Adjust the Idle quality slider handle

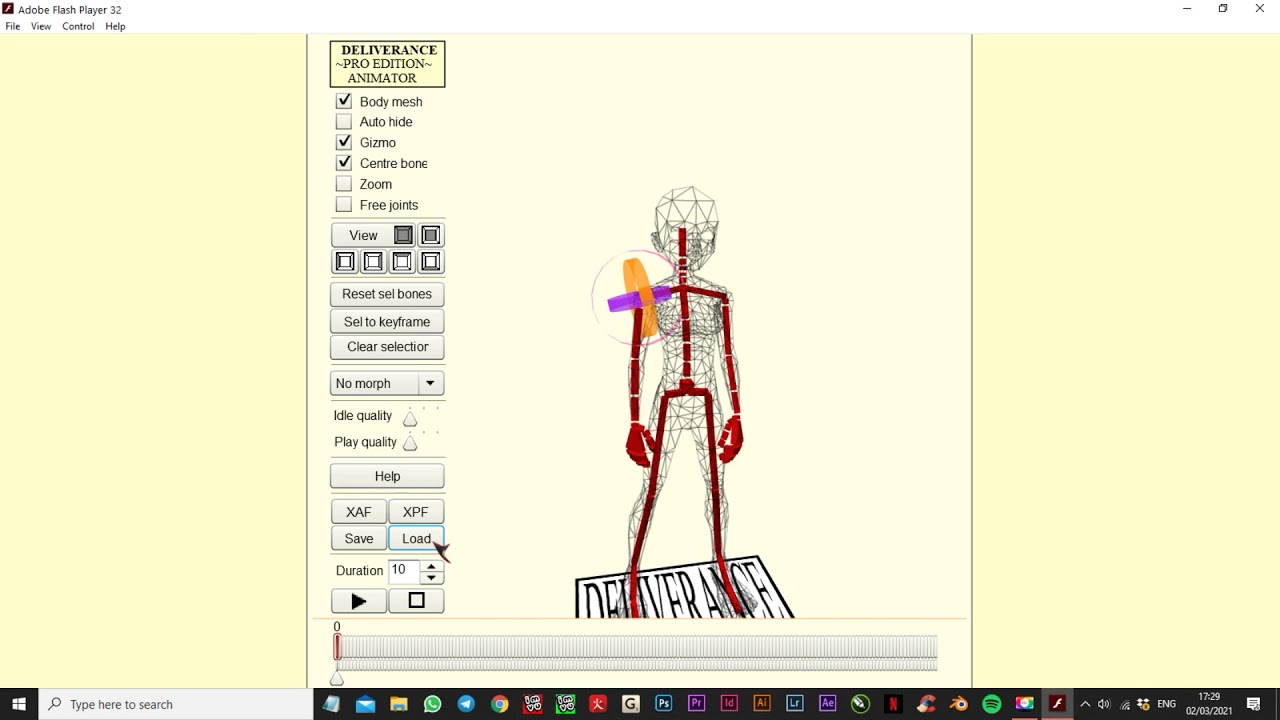click(x=410, y=418)
